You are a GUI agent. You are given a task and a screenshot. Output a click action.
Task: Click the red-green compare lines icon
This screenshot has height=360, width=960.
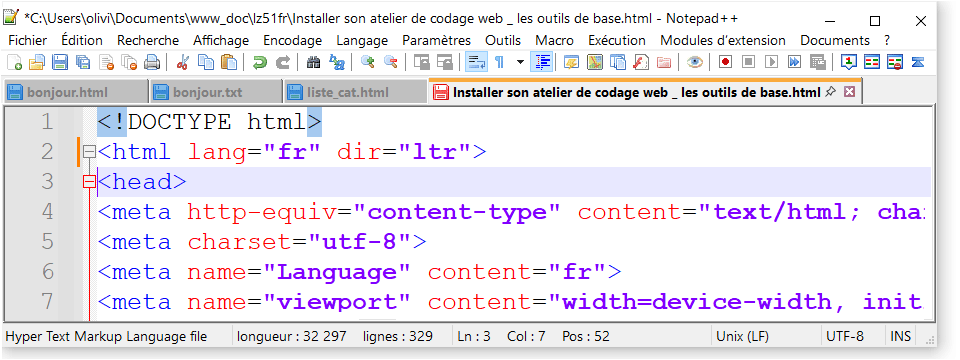click(871, 62)
